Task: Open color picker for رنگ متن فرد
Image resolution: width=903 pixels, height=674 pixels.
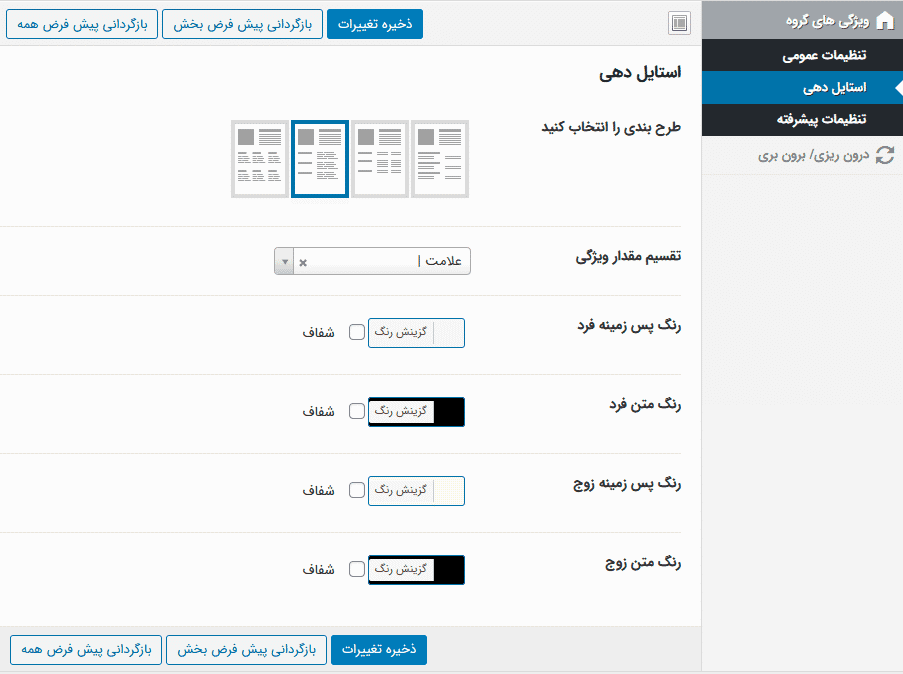Action: click(416, 412)
